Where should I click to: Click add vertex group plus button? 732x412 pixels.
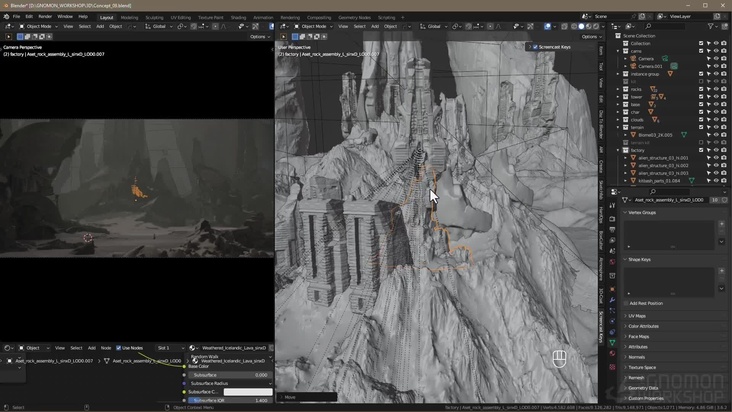click(722, 224)
